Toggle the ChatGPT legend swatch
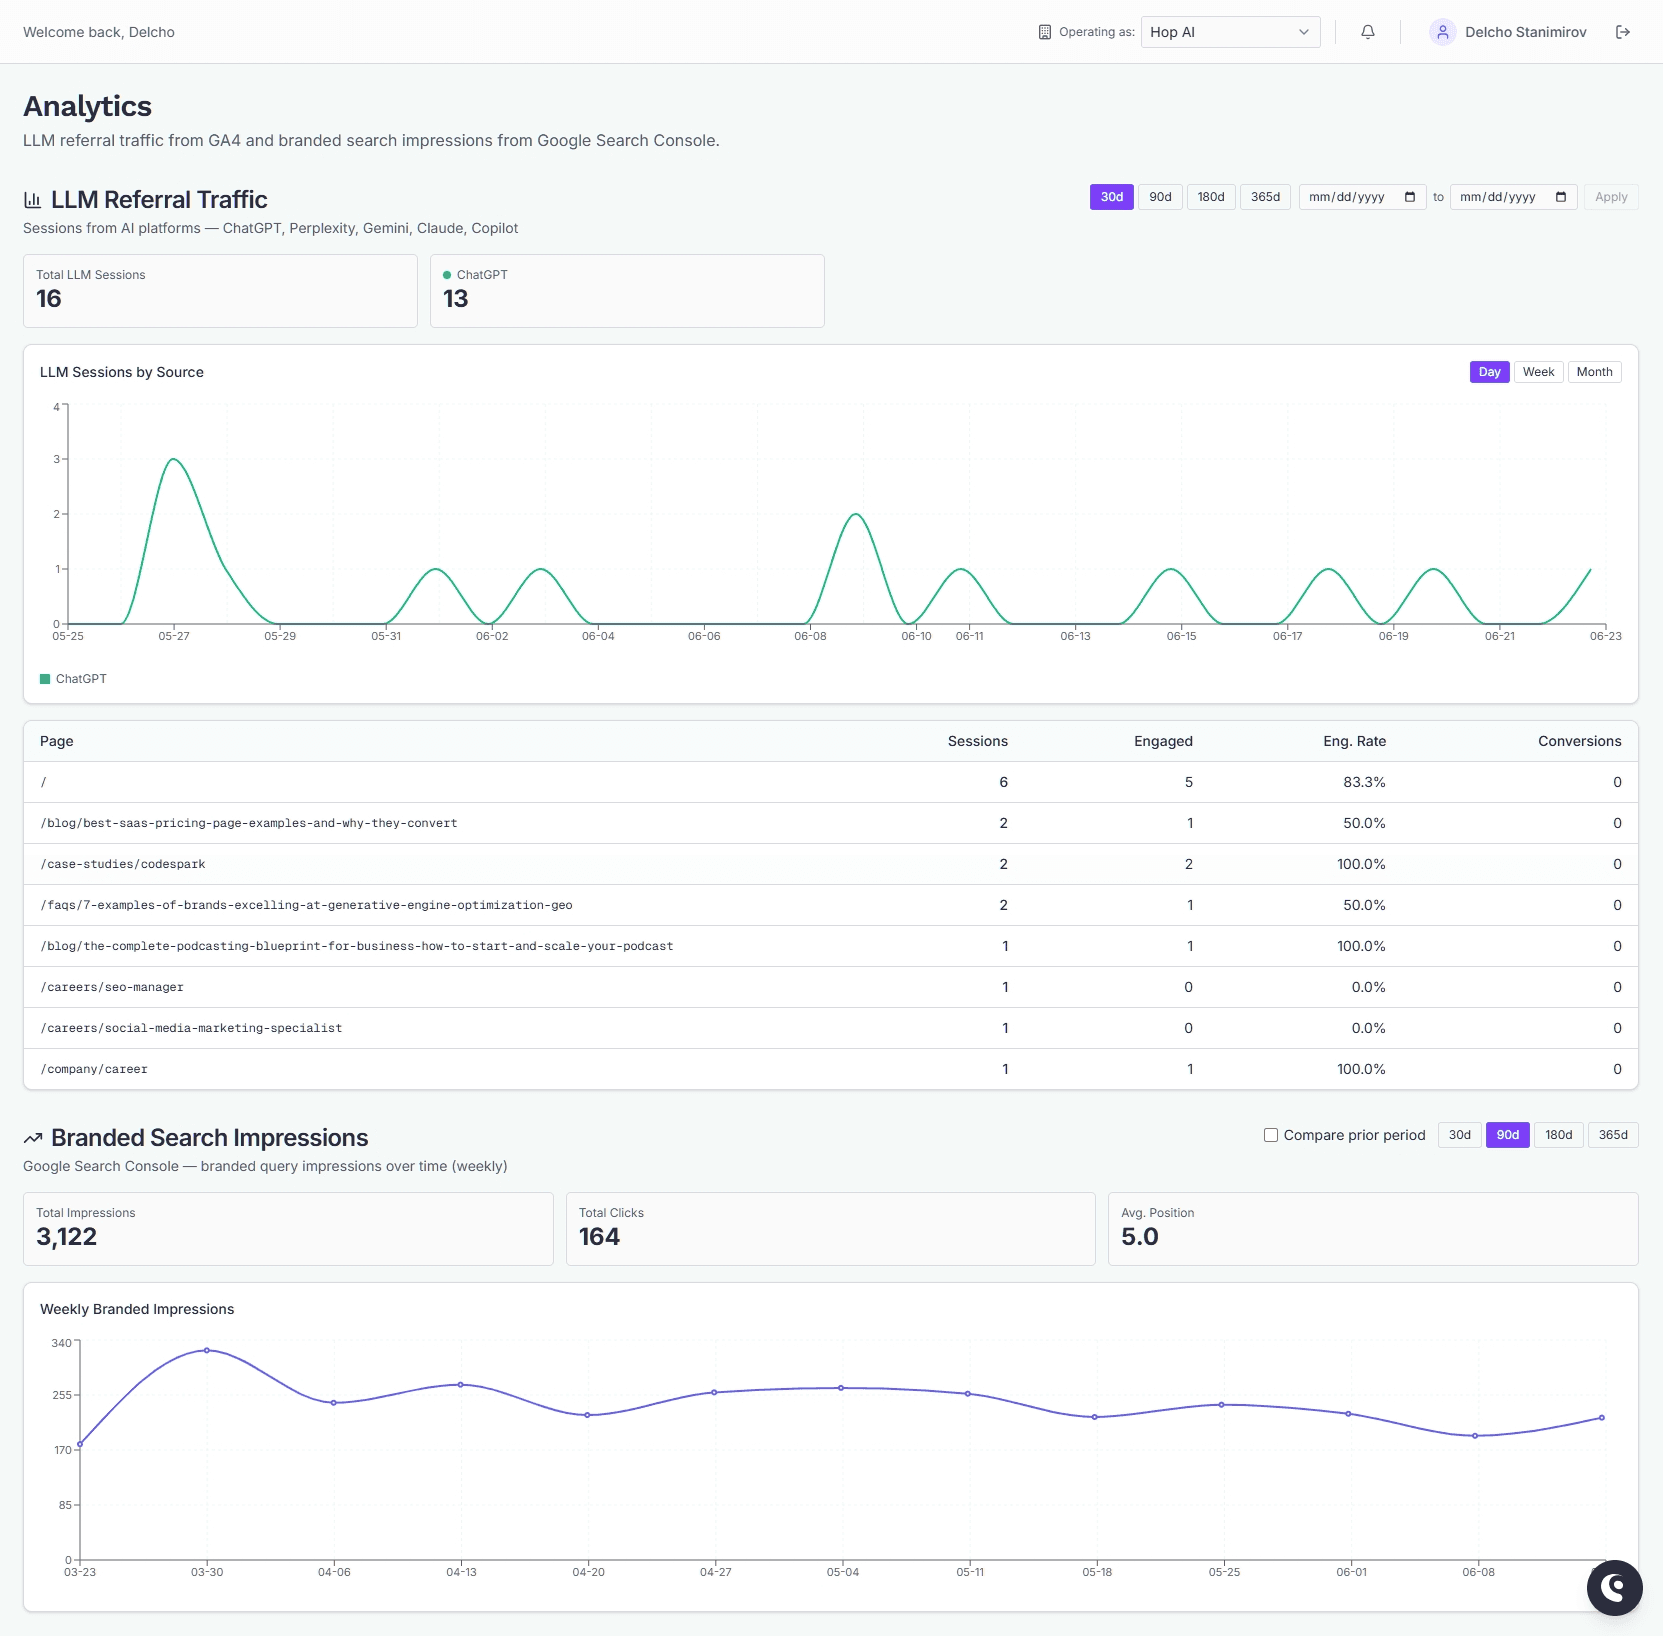This screenshot has width=1663, height=1636. pos(45,679)
